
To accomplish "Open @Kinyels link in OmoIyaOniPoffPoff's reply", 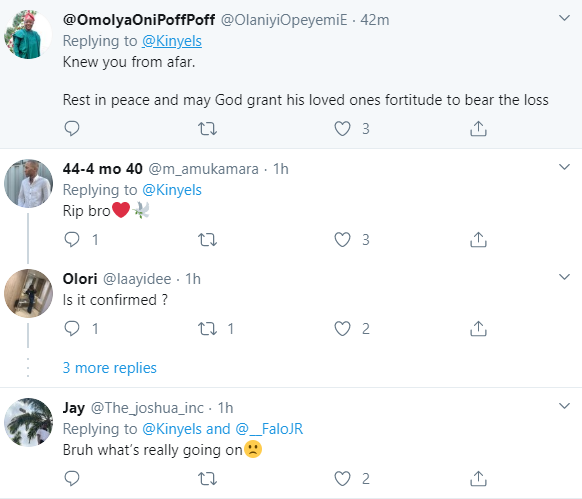I will coord(172,41).
